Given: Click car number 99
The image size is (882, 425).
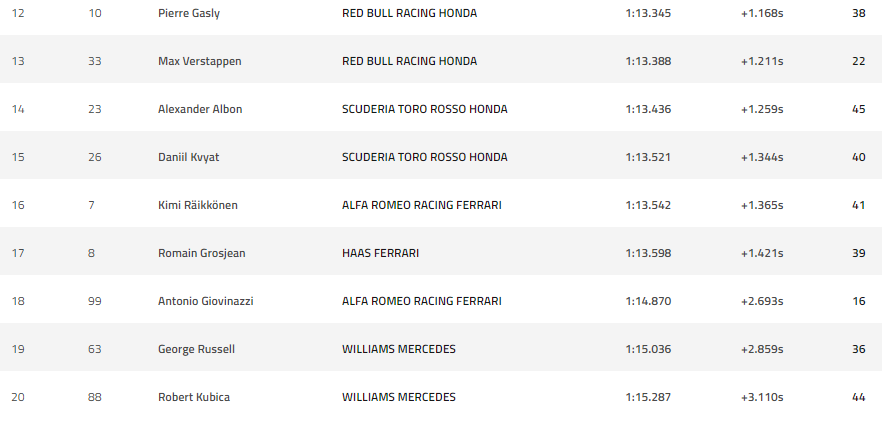Looking at the screenshot, I should coord(94,302).
